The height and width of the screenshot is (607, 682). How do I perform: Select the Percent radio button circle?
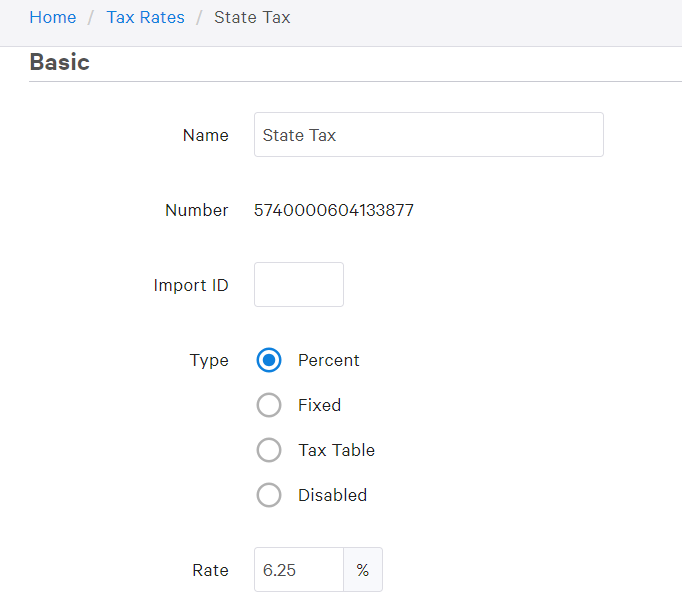[x=269, y=360]
